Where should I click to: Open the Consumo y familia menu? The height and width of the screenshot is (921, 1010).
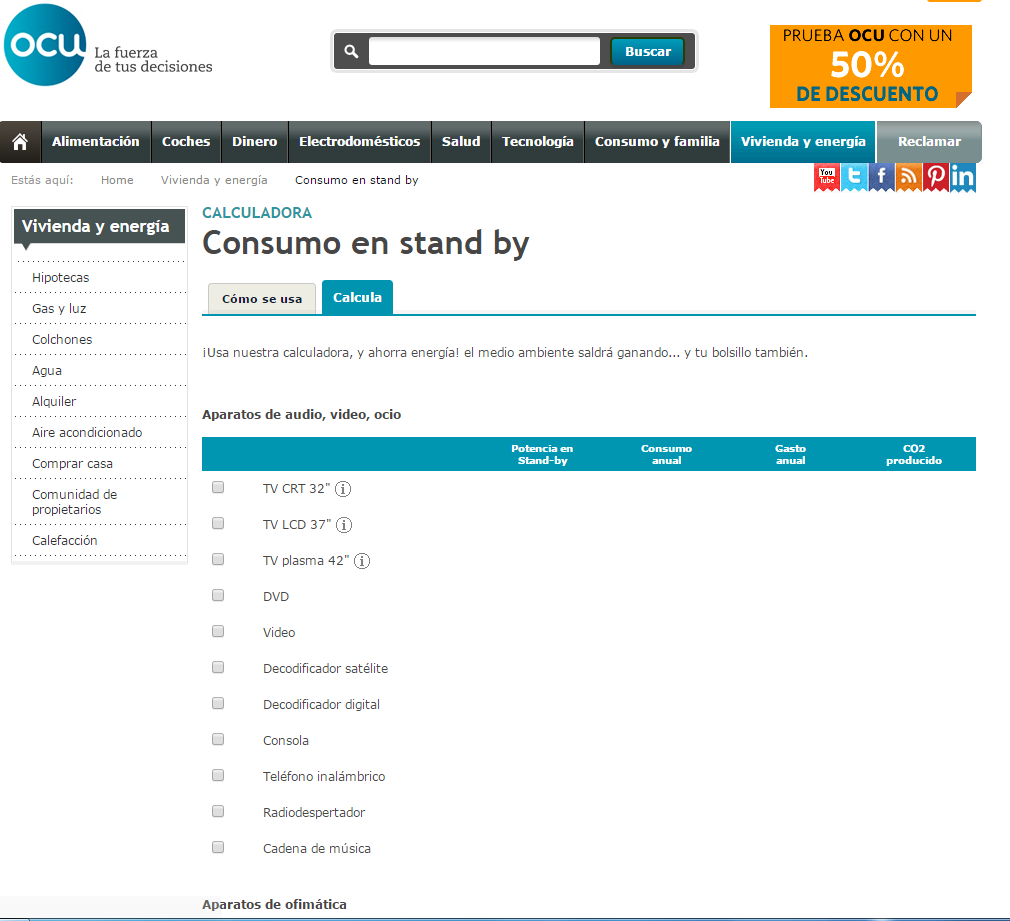[x=657, y=142]
